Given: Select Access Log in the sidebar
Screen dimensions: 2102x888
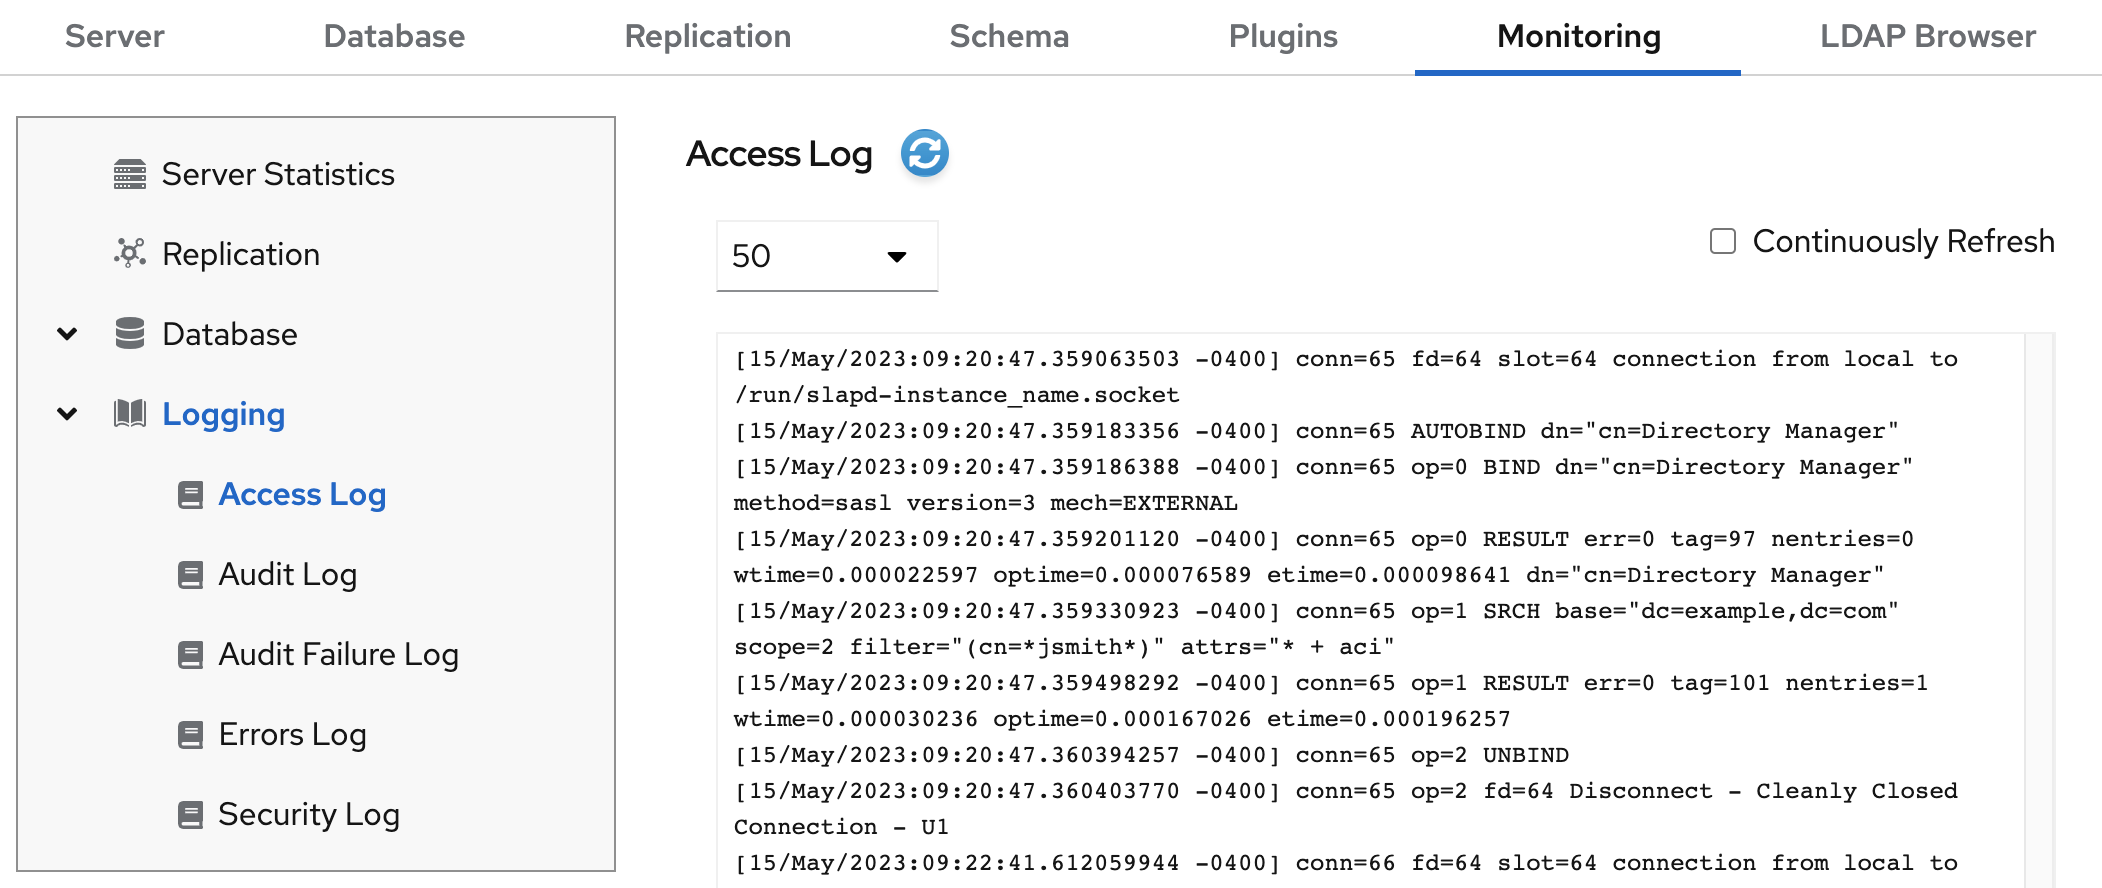Looking at the screenshot, I should [x=302, y=494].
